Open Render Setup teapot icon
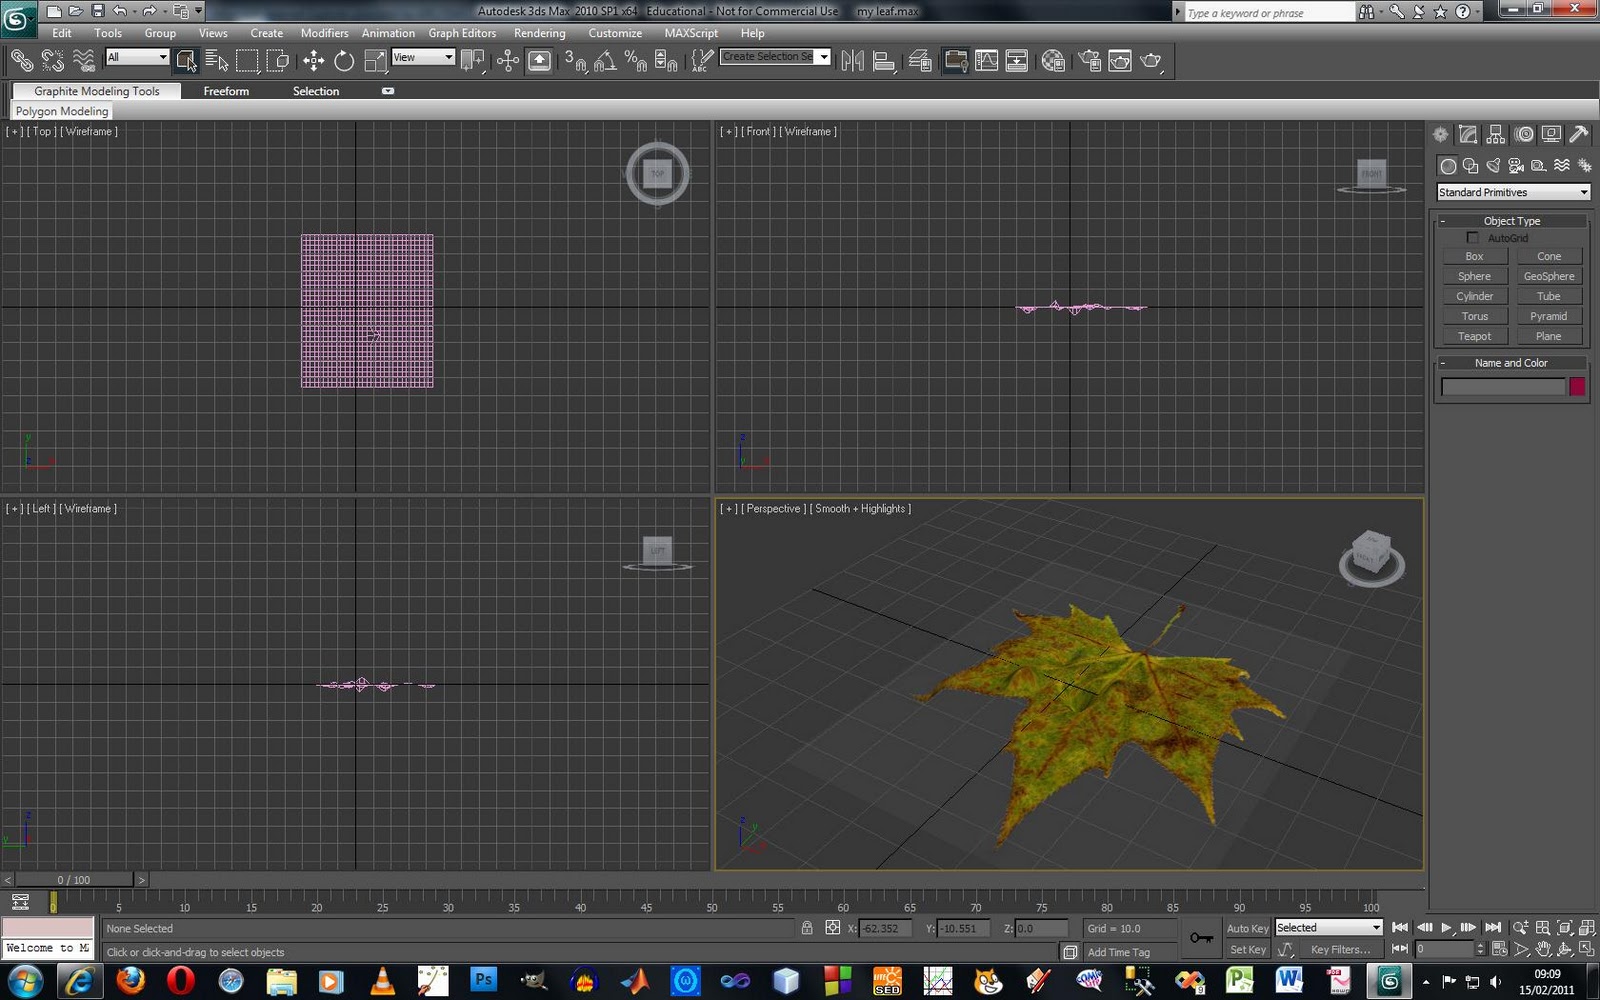1600x1000 pixels. (x=1089, y=61)
